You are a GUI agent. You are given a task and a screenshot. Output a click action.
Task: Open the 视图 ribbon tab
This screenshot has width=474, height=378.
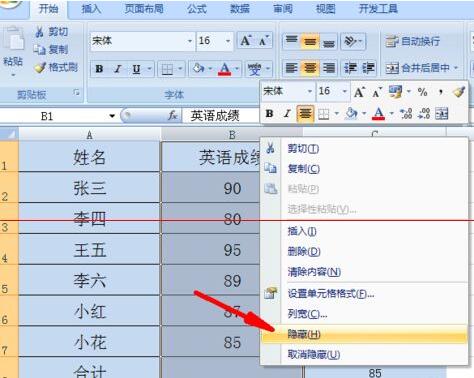click(x=326, y=9)
